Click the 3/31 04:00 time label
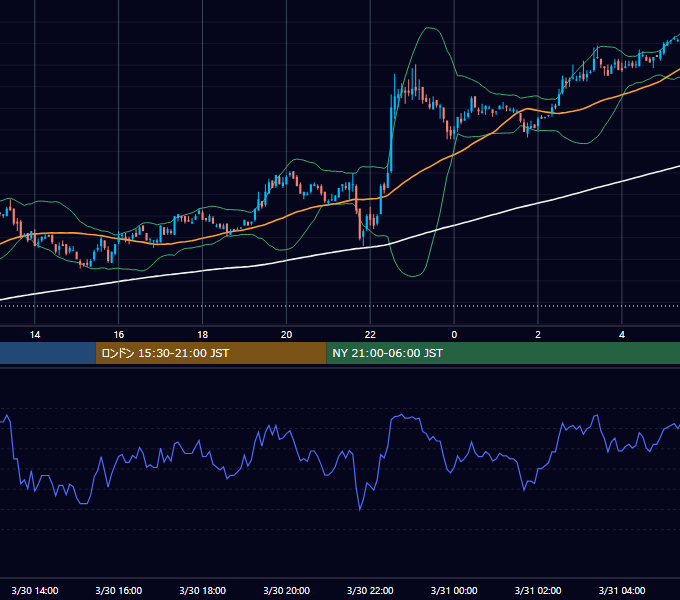 tap(622, 590)
